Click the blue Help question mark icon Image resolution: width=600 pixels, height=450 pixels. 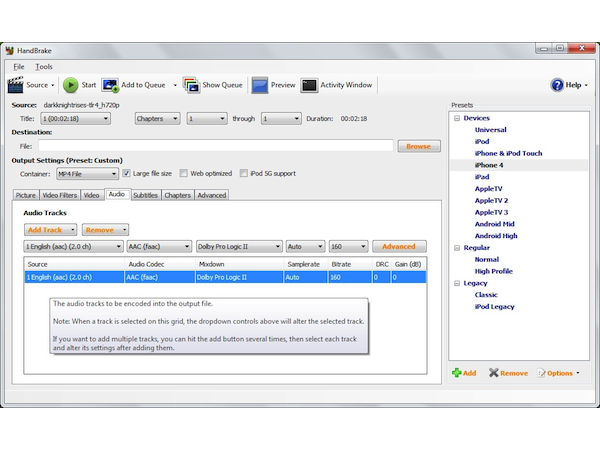click(x=557, y=85)
